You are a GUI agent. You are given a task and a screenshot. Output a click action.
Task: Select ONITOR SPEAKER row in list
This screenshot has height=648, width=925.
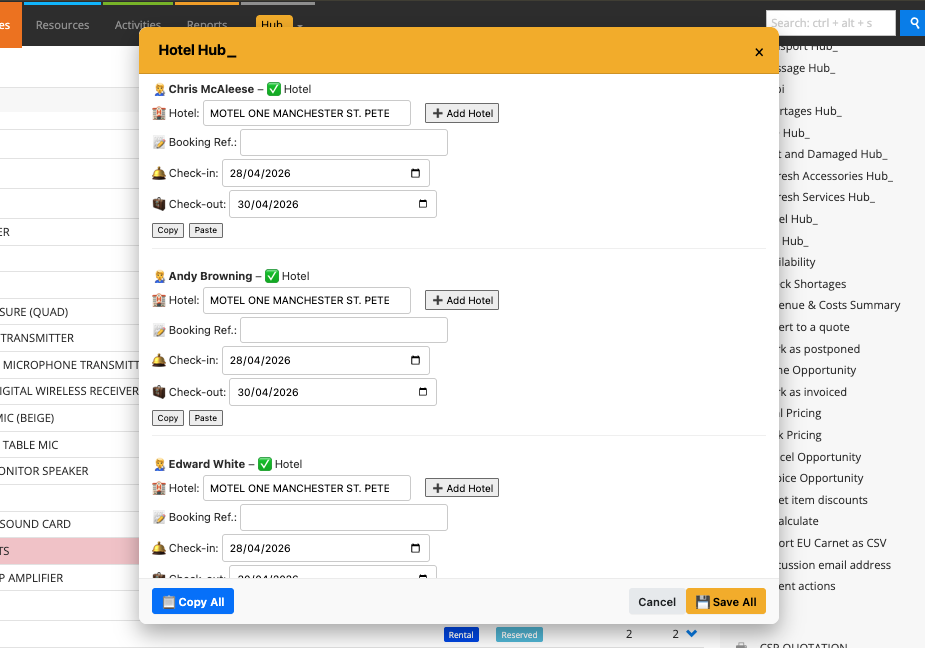pyautogui.click(x=44, y=471)
